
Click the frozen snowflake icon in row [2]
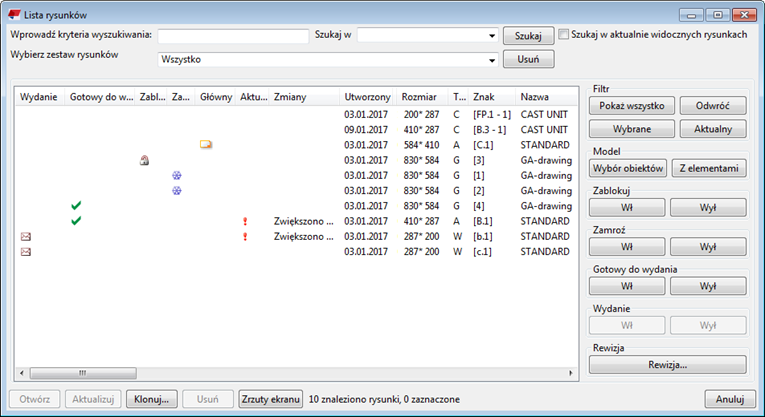pos(177,190)
